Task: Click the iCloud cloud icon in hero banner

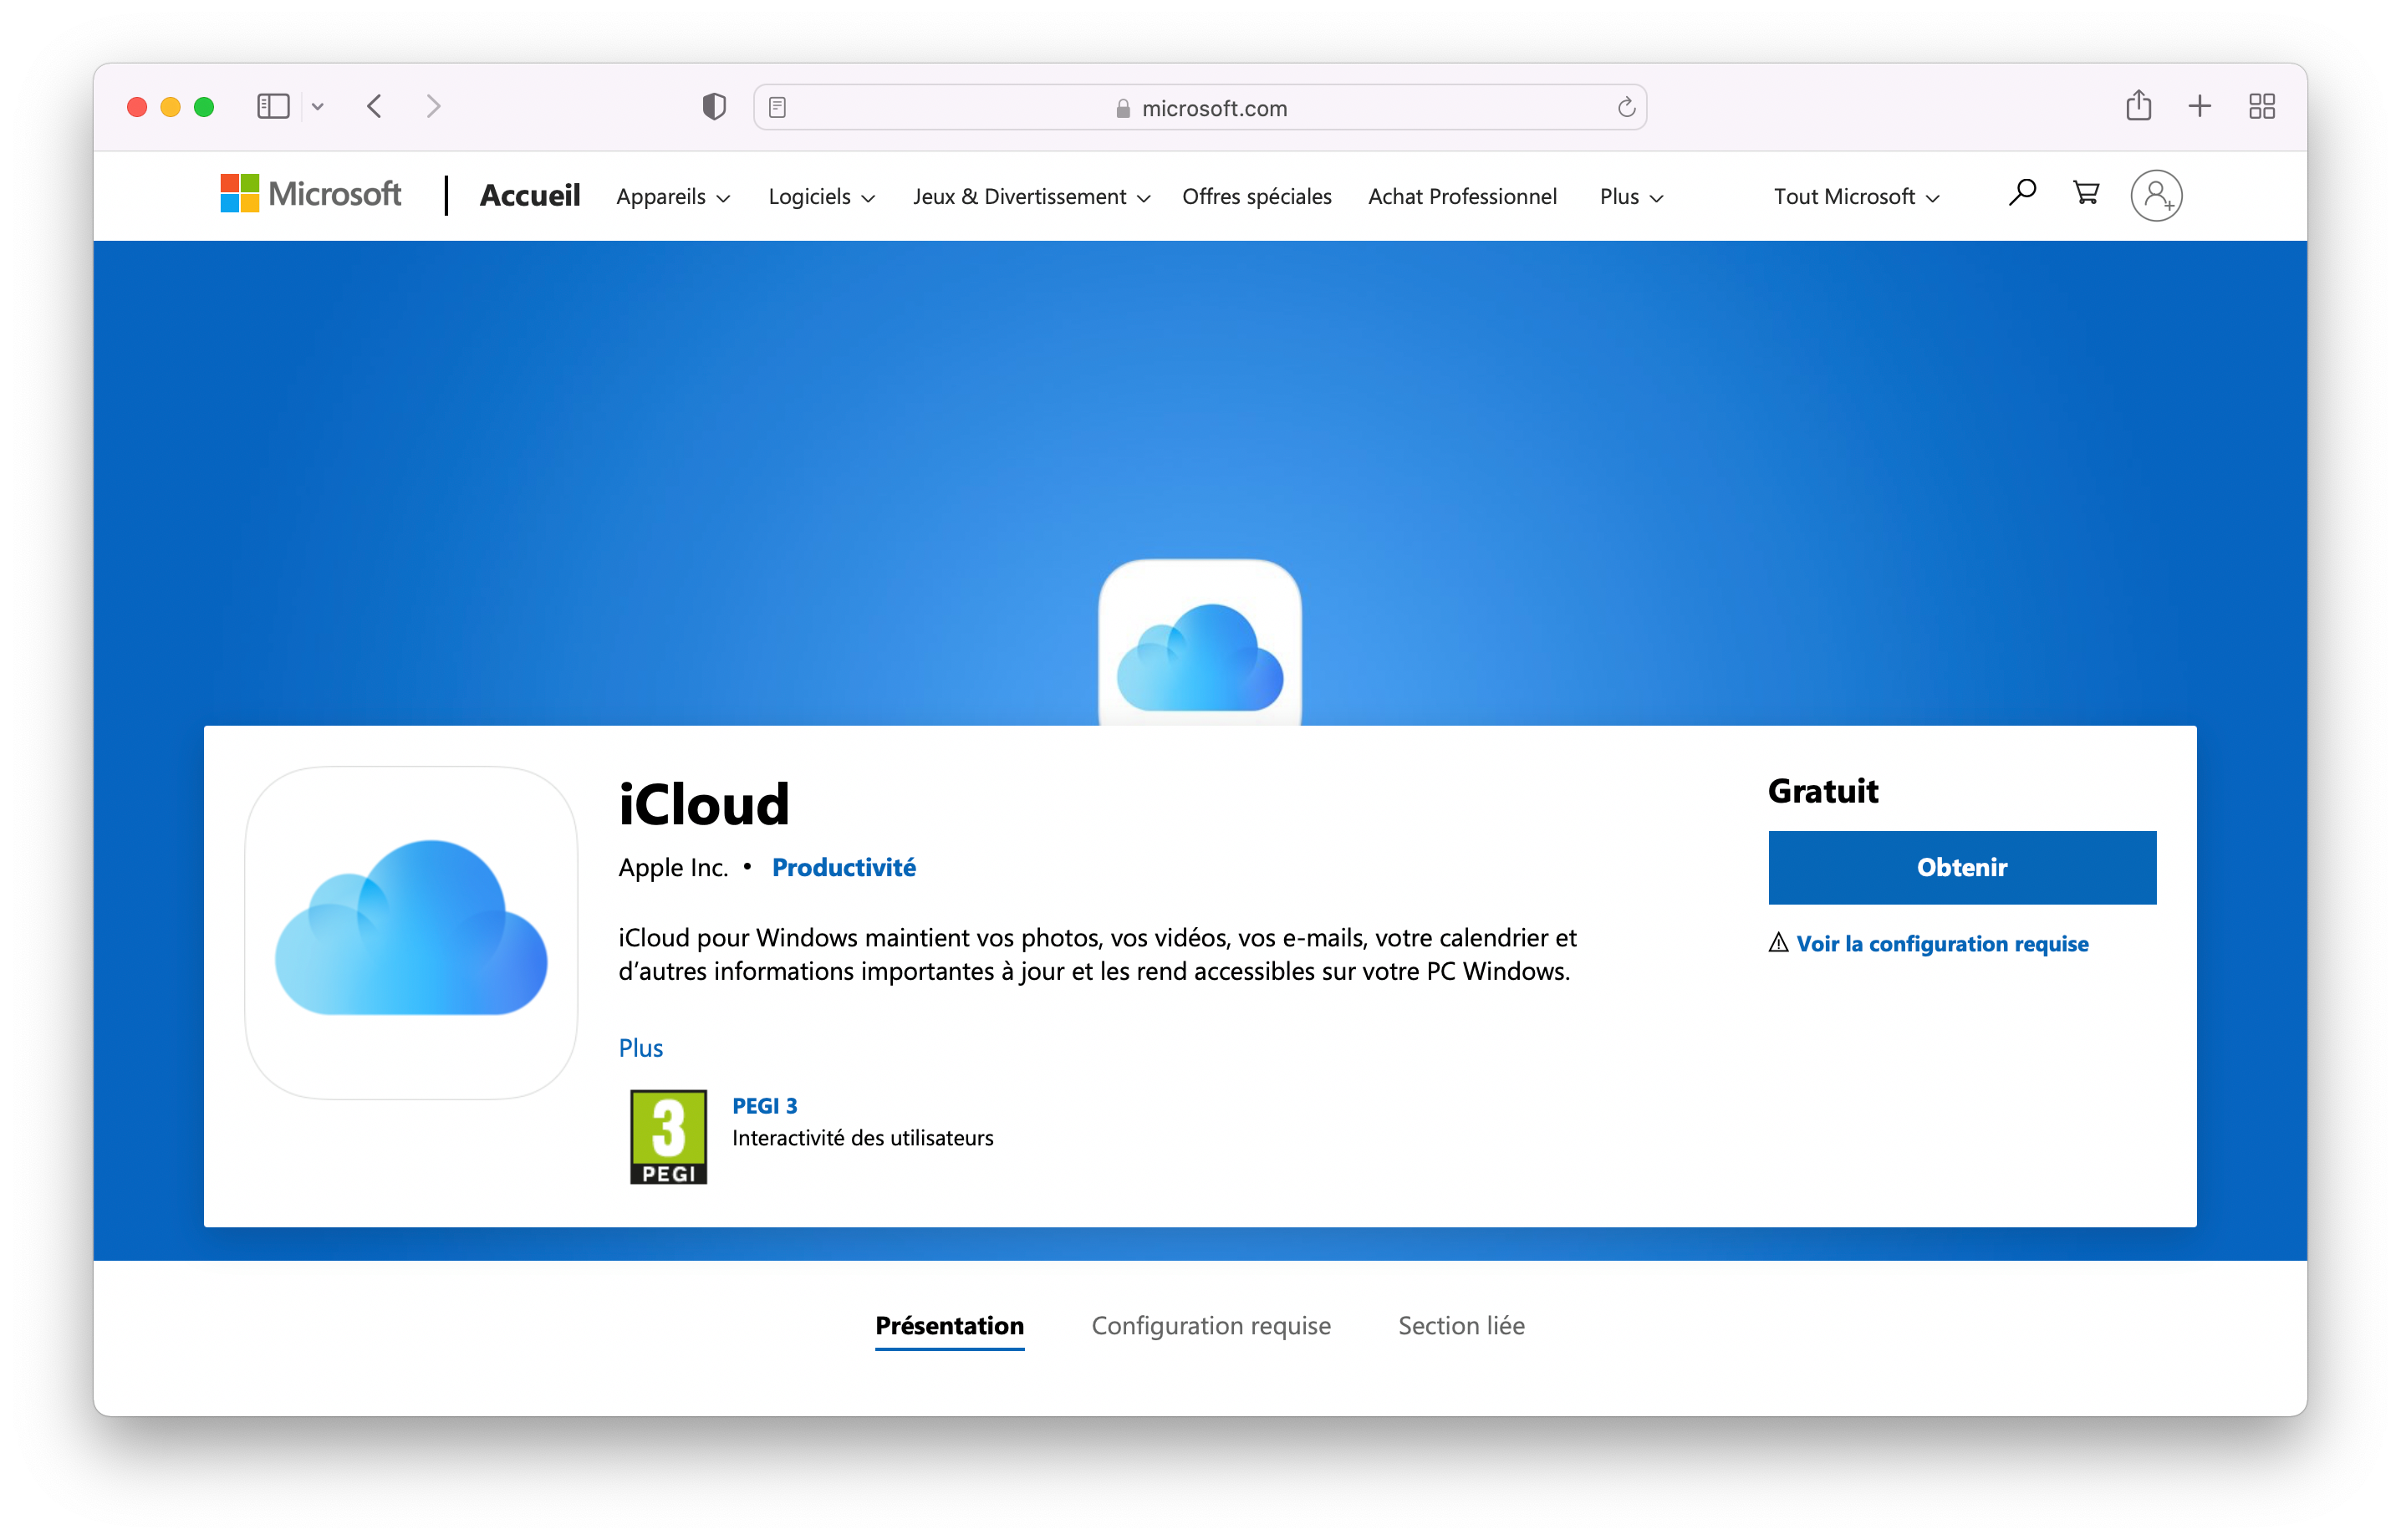Action: click(1200, 643)
